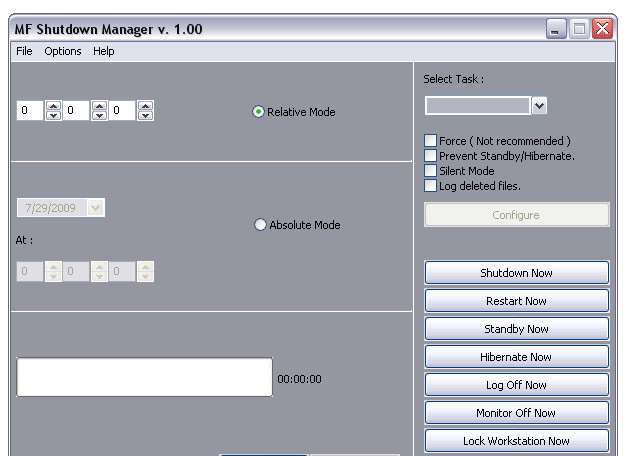The image size is (637, 456).
Task: Click the third absolute mode At time field
Action: pyautogui.click(x=122, y=271)
